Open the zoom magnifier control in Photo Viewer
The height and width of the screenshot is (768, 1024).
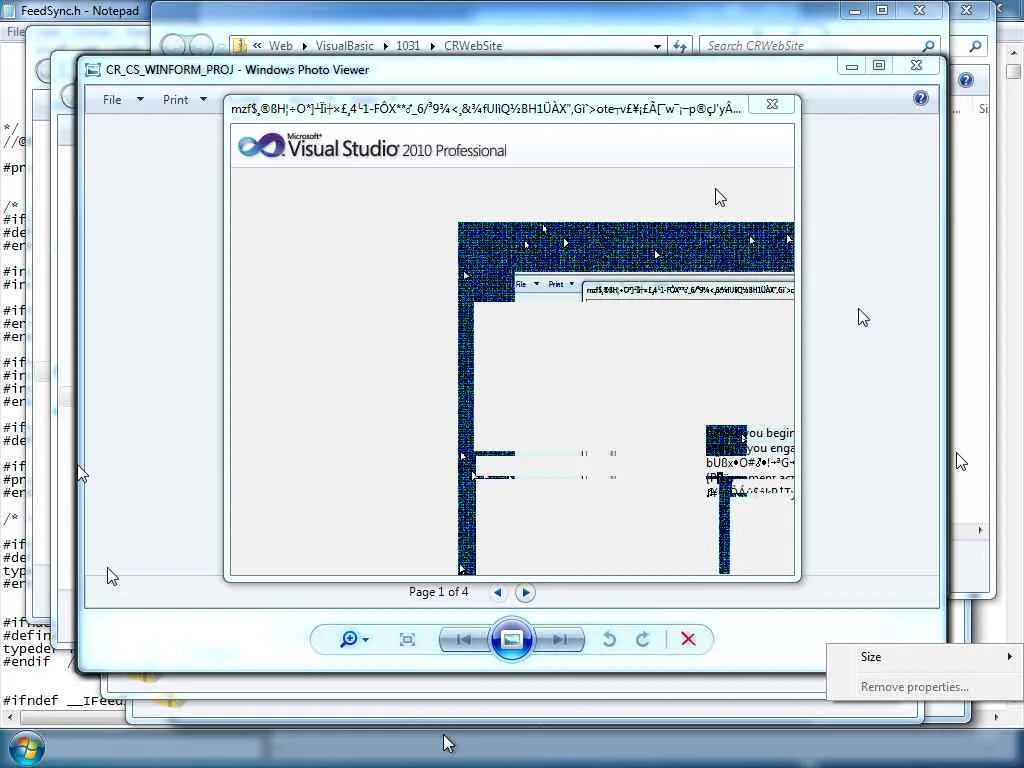353,639
